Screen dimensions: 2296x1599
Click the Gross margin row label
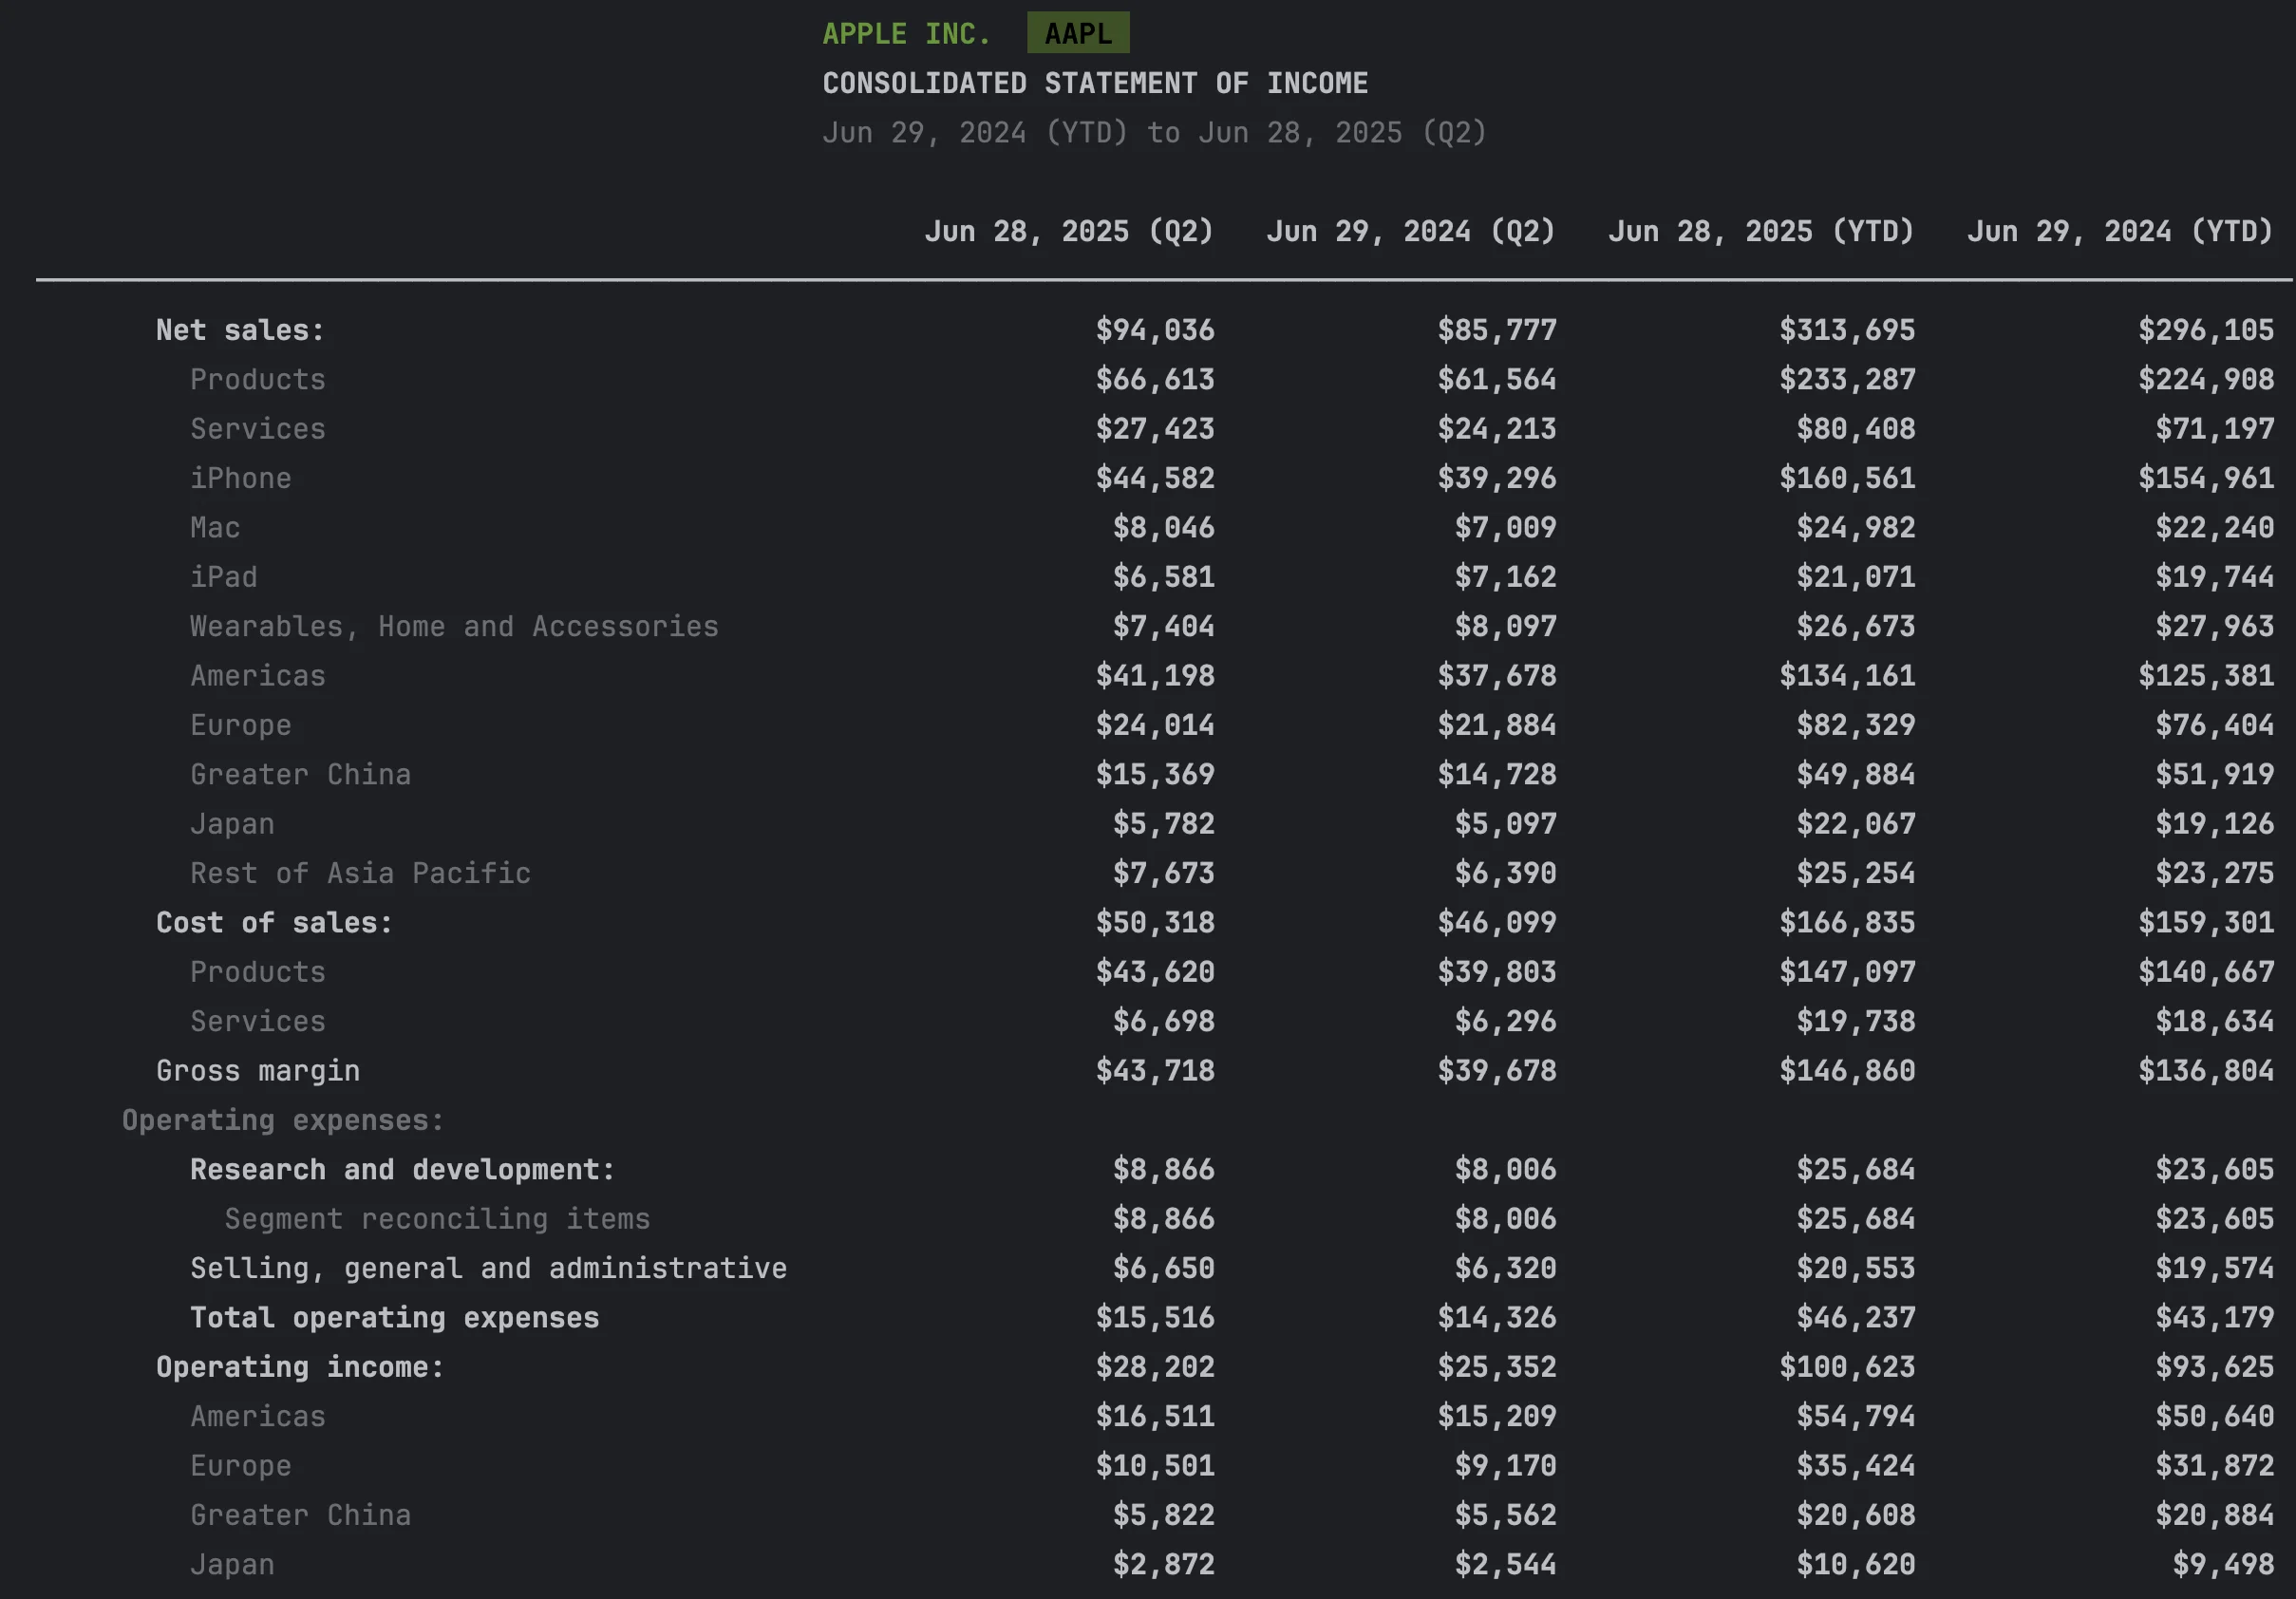(258, 1071)
